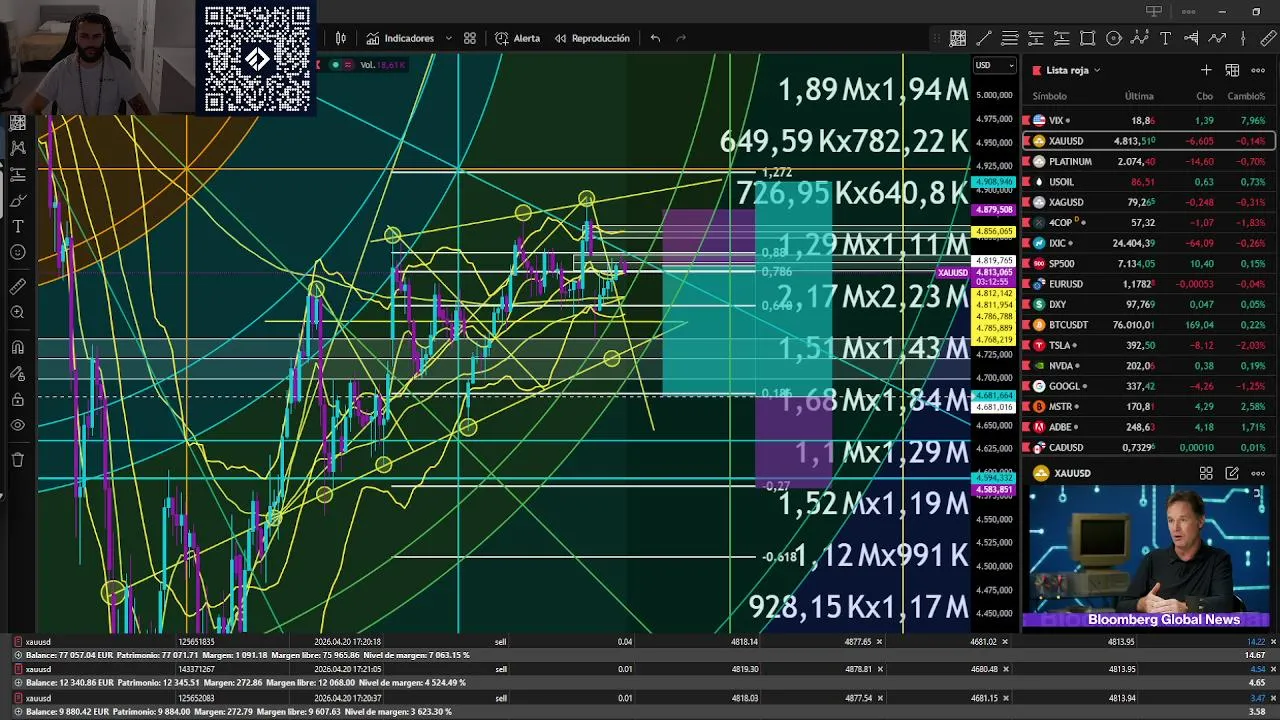Screen dimensions: 1280x720
Task: Select SP500 in the watchlist
Action: point(1148,263)
